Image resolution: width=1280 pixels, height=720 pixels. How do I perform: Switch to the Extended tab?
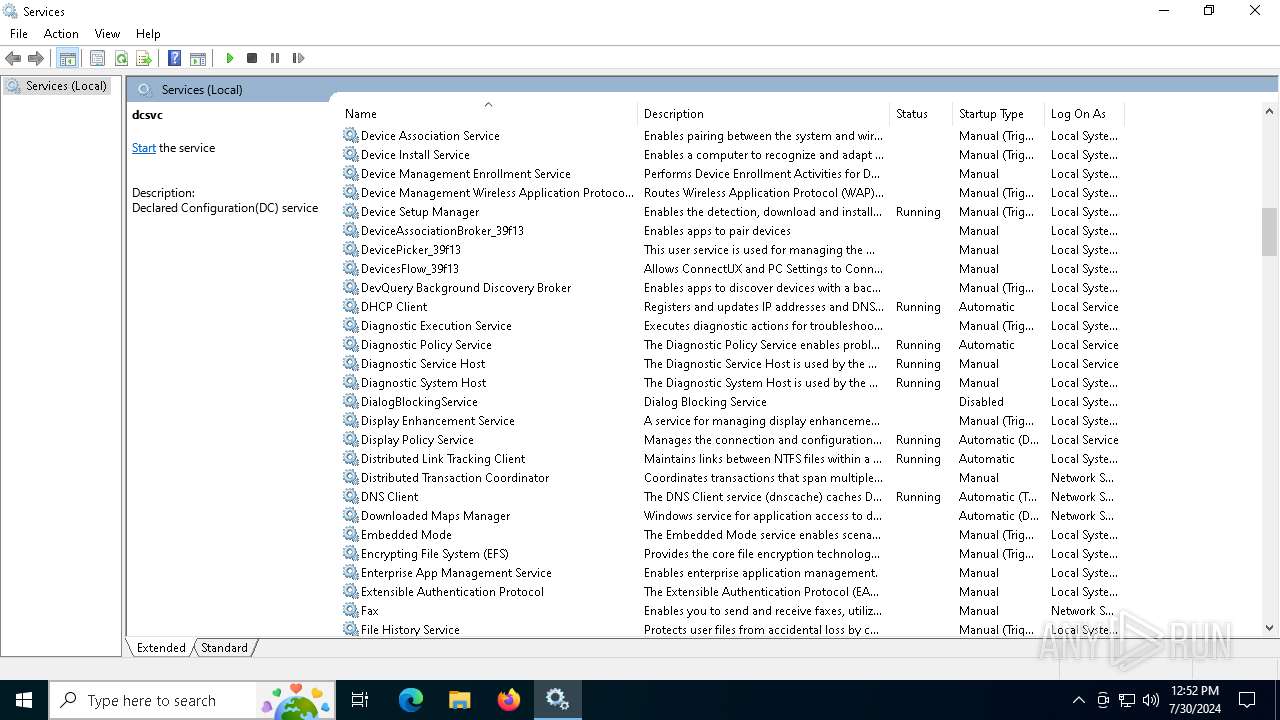(x=161, y=648)
